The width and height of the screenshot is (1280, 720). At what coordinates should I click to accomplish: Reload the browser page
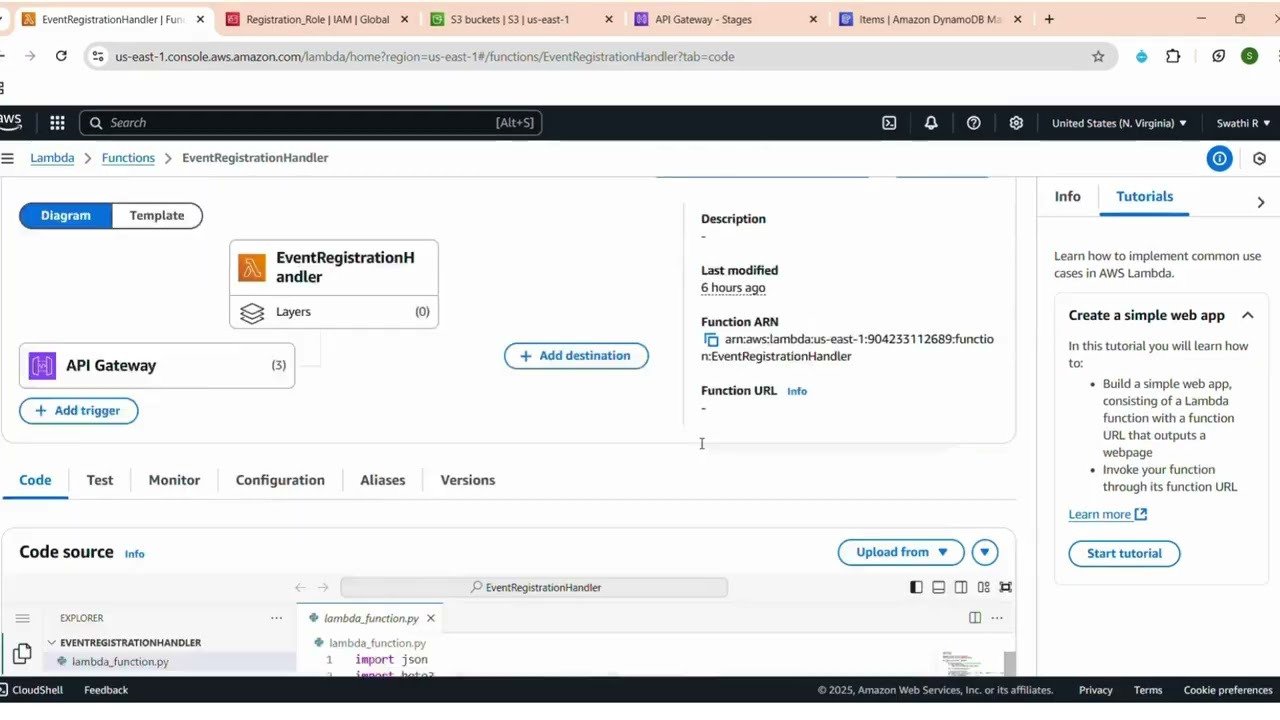pos(61,56)
